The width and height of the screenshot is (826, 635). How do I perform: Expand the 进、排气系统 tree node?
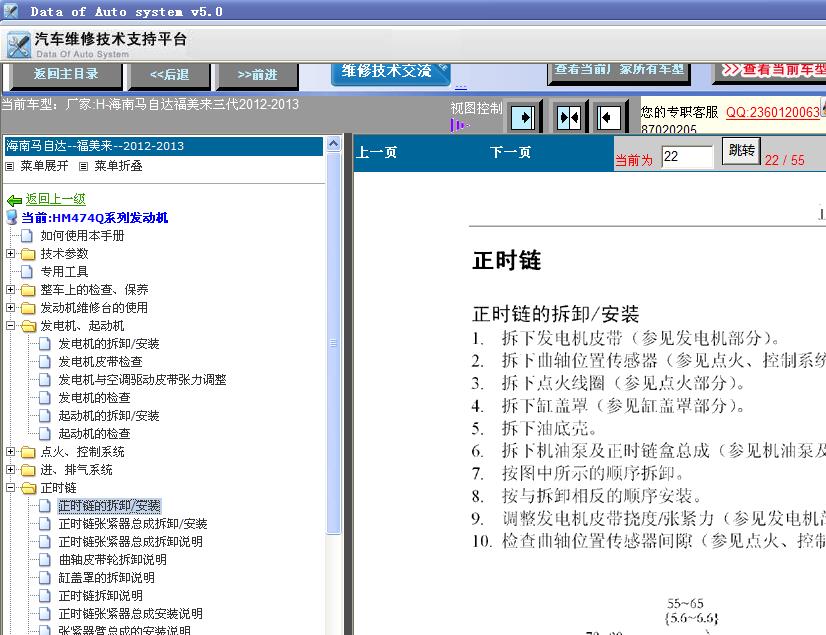tap(10, 470)
